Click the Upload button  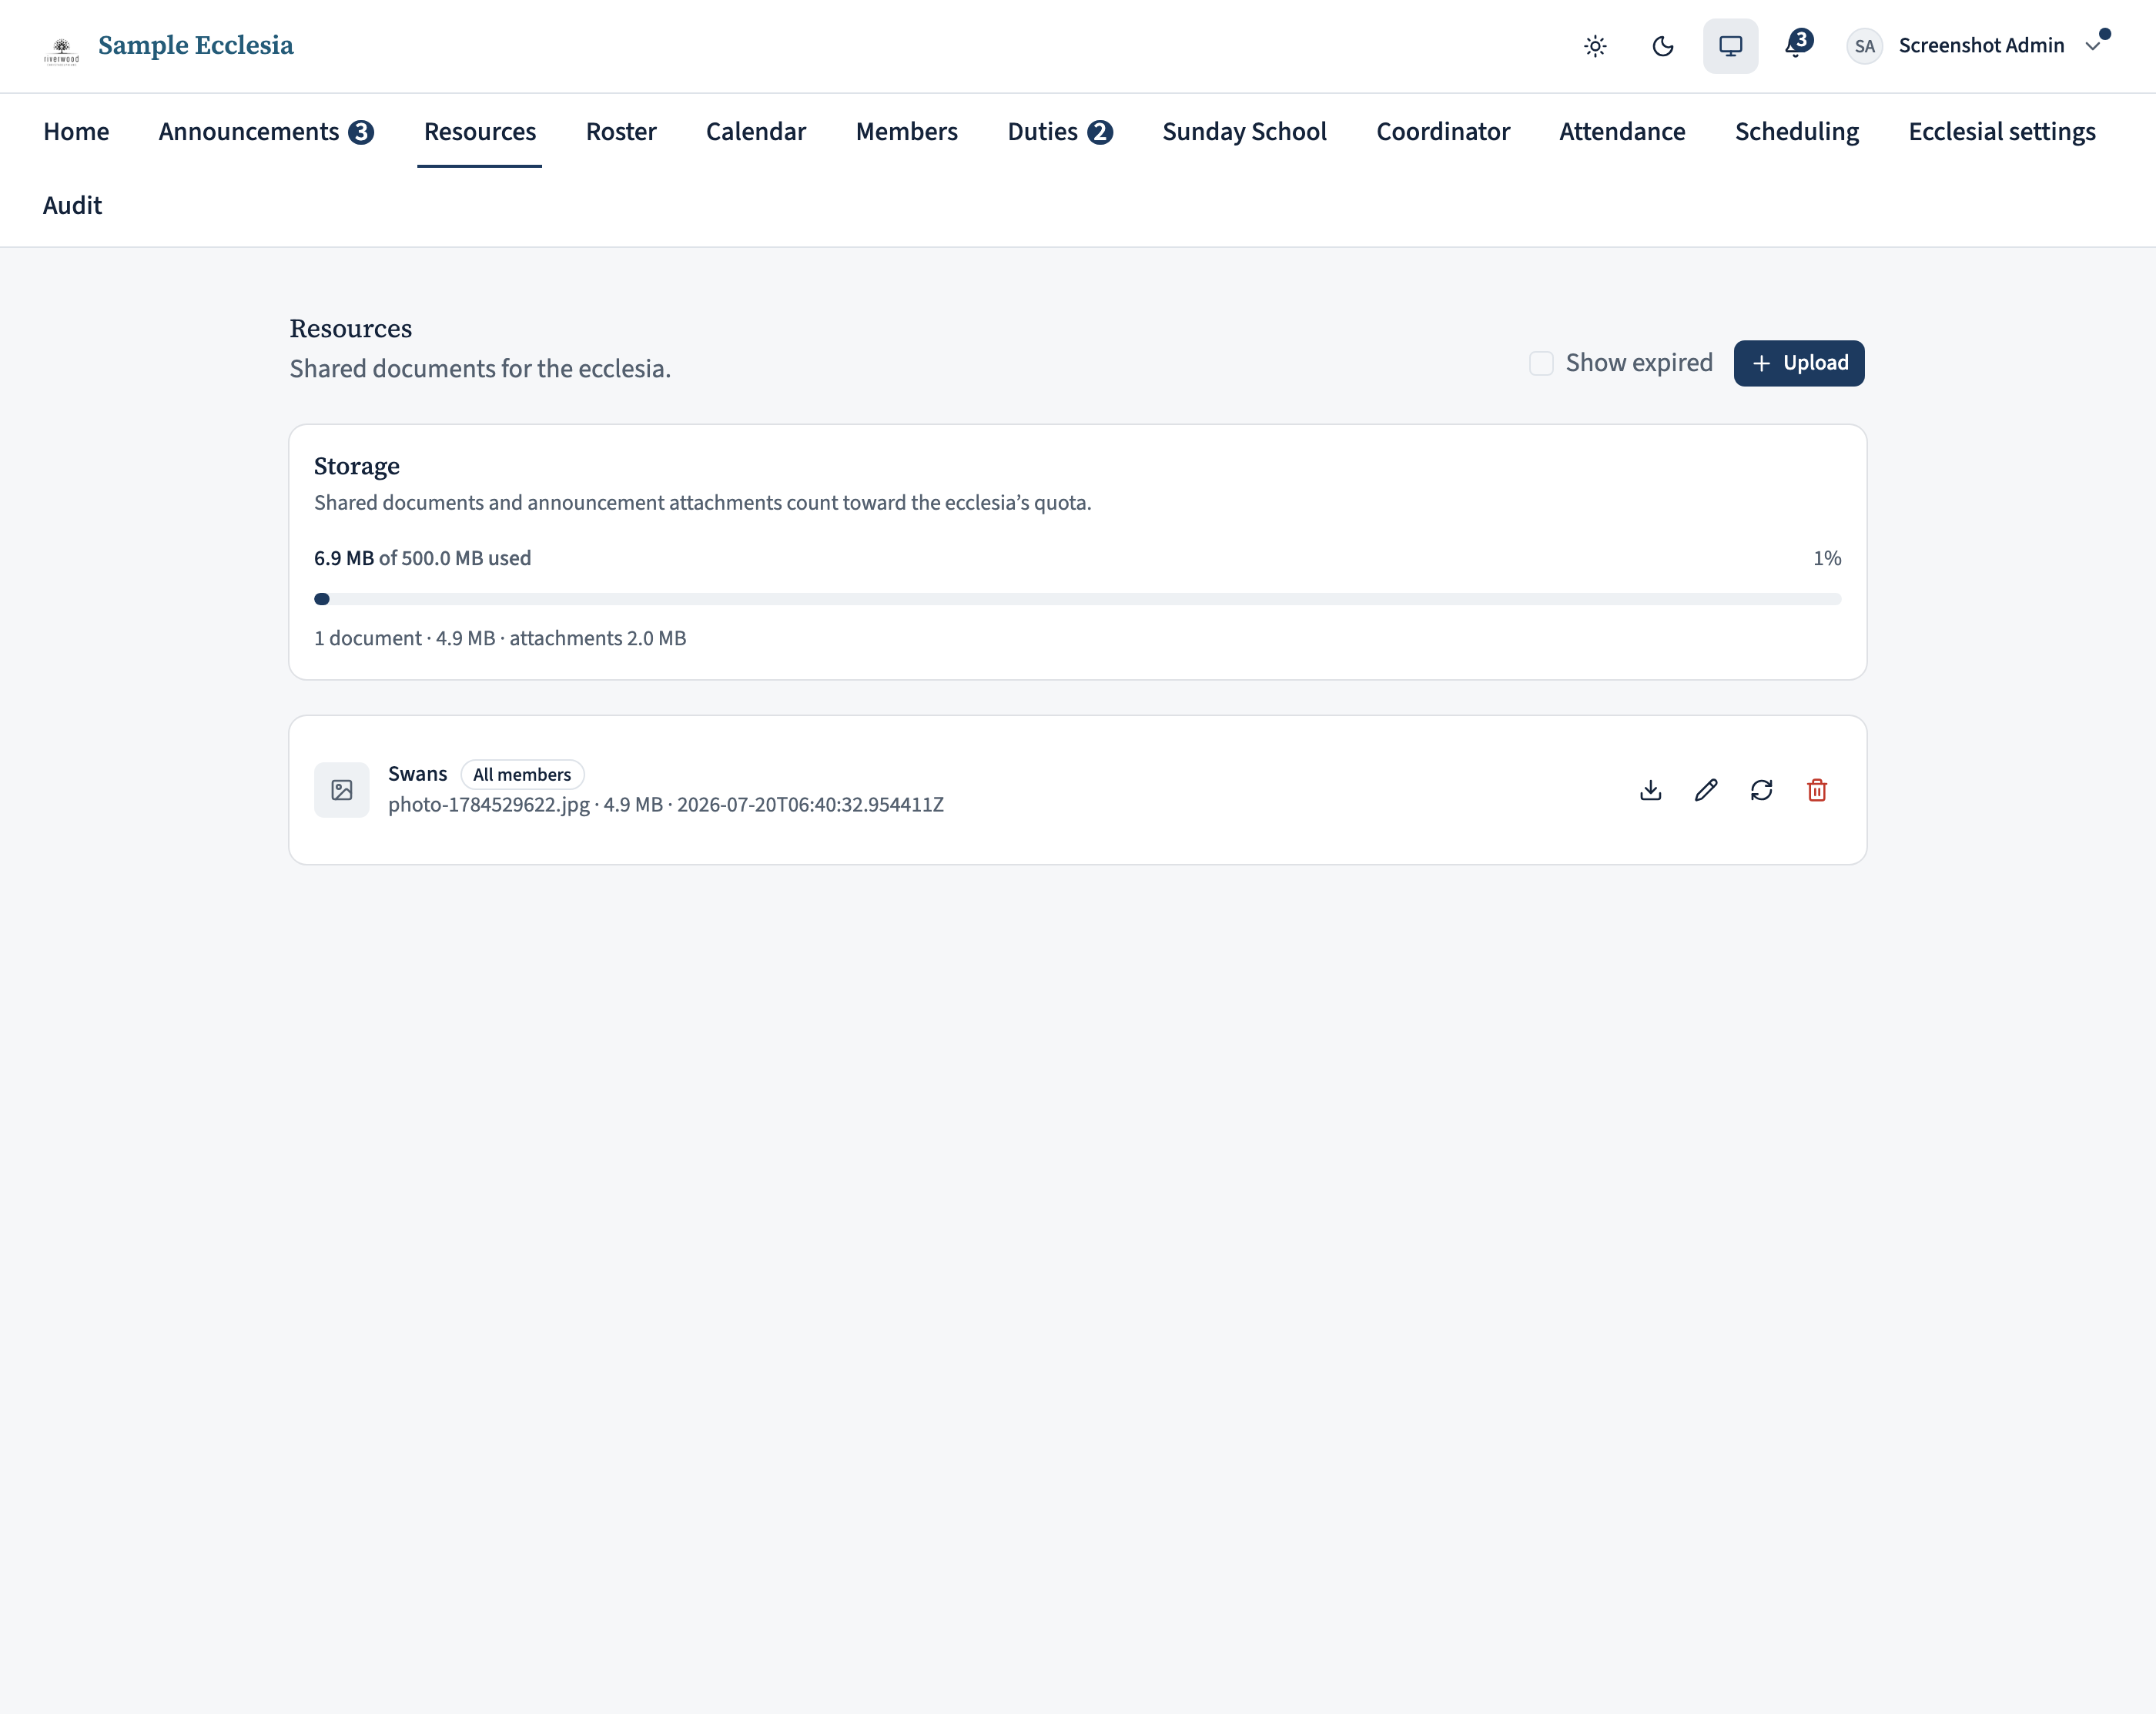[1799, 363]
